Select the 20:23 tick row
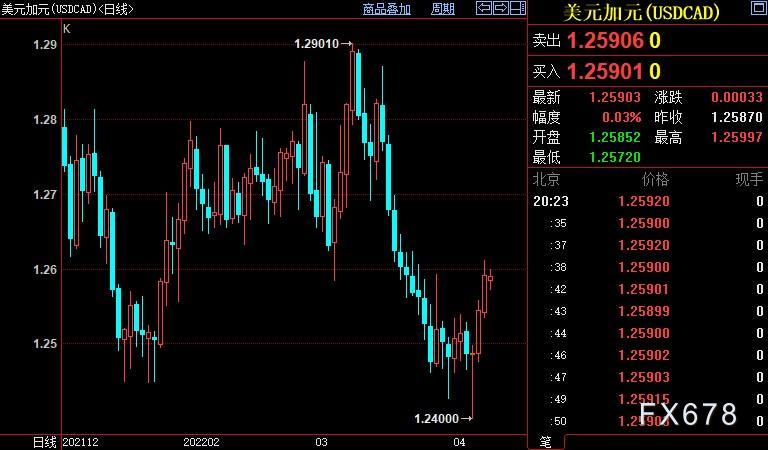Image resolution: width=768 pixels, height=450 pixels. (x=648, y=201)
